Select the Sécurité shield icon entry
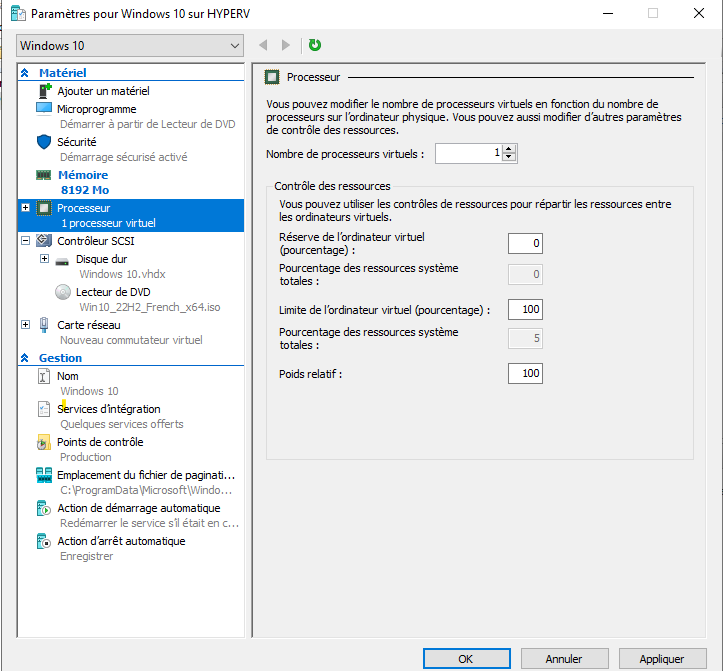The width and height of the screenshot is (723, 671). [x=76, y=142]
